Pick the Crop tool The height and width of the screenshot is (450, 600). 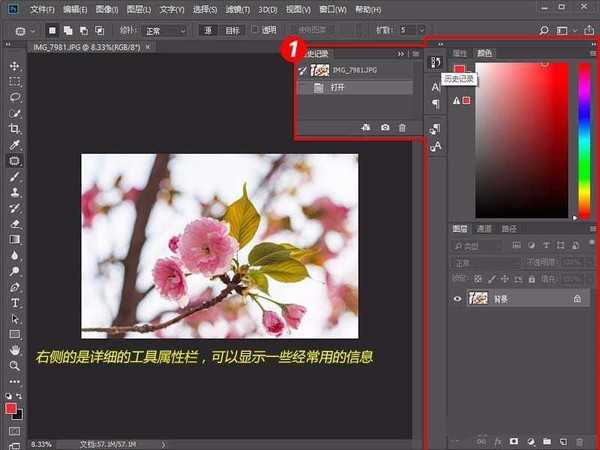tap(15, 129)
